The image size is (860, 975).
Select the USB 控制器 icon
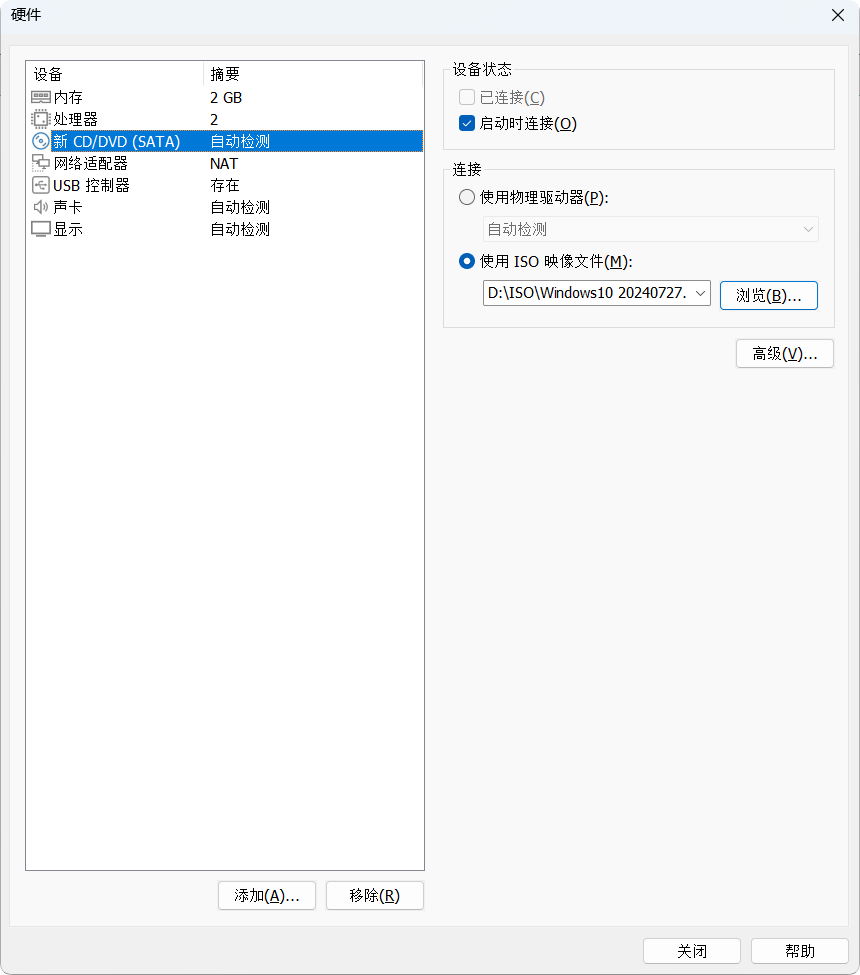40,185
